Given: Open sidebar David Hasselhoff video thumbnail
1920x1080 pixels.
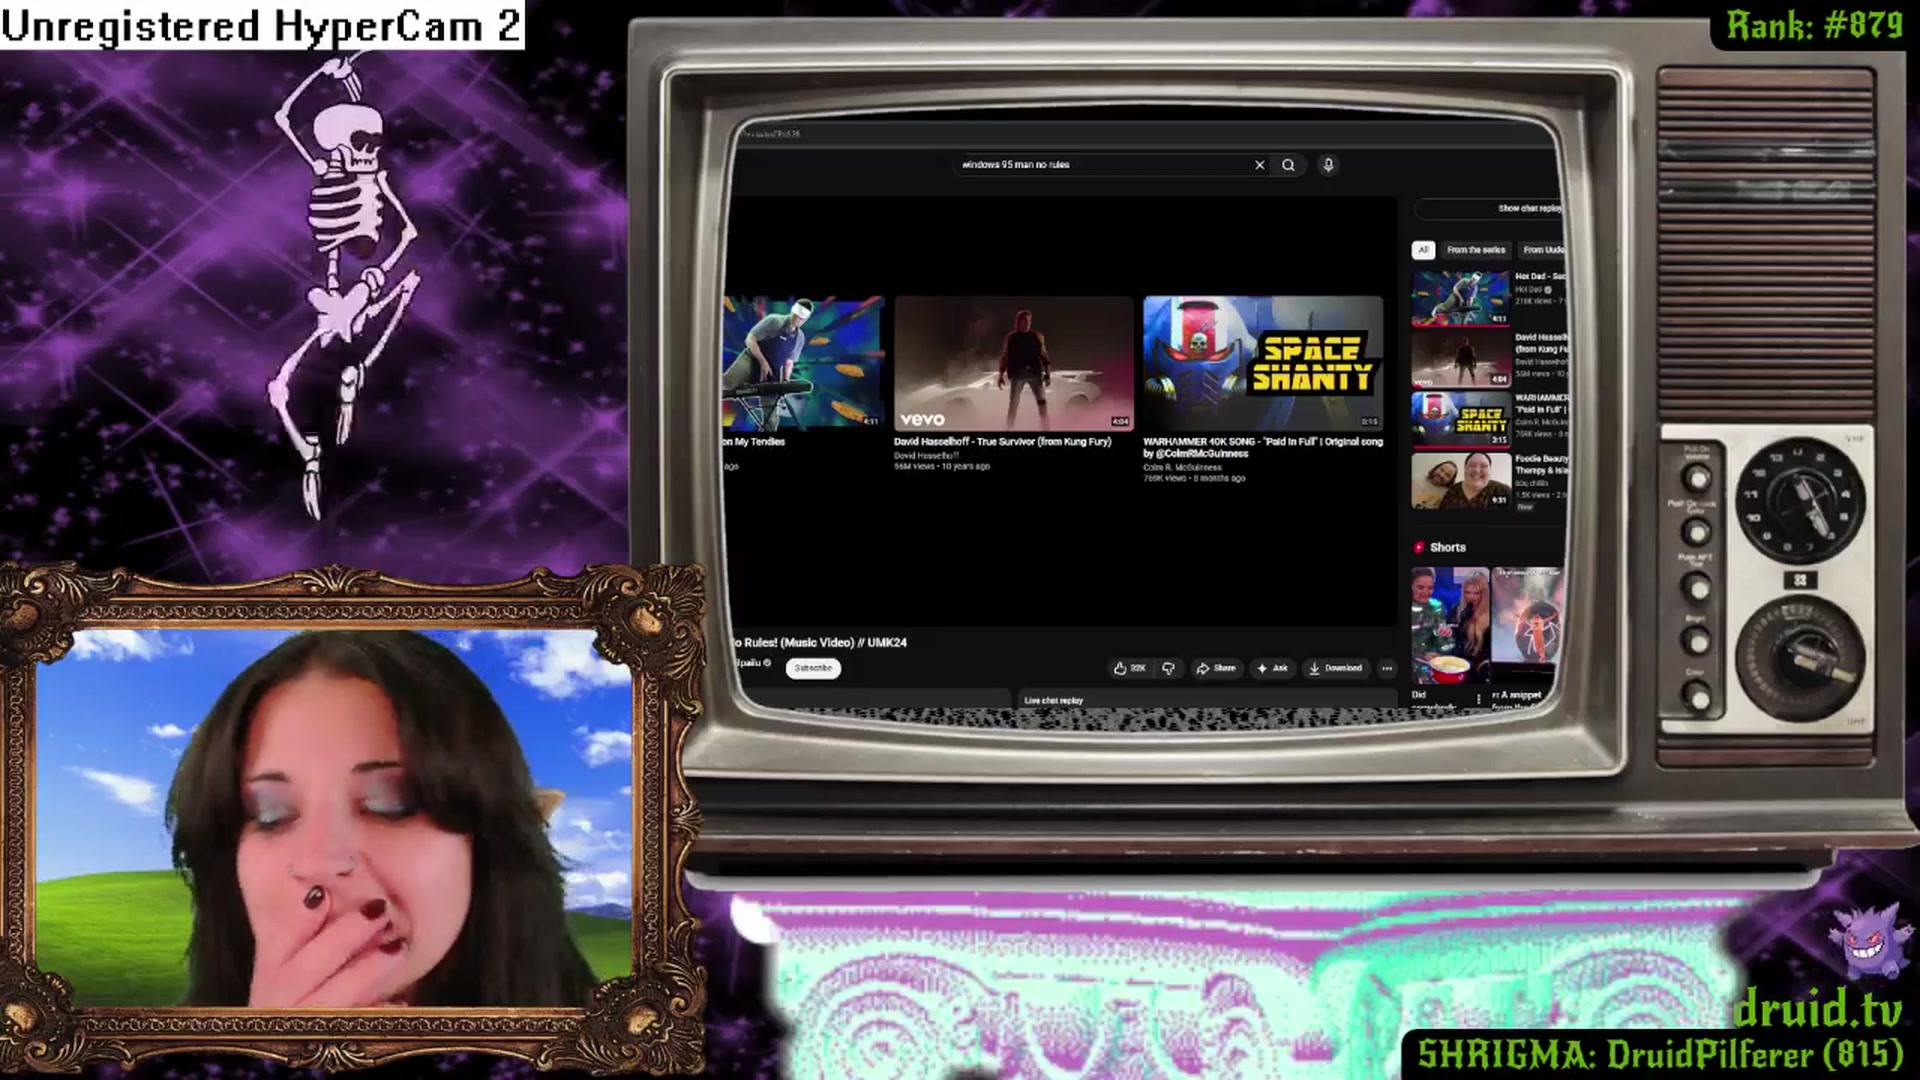Looking at the screenshot, I should [1460, 358].
